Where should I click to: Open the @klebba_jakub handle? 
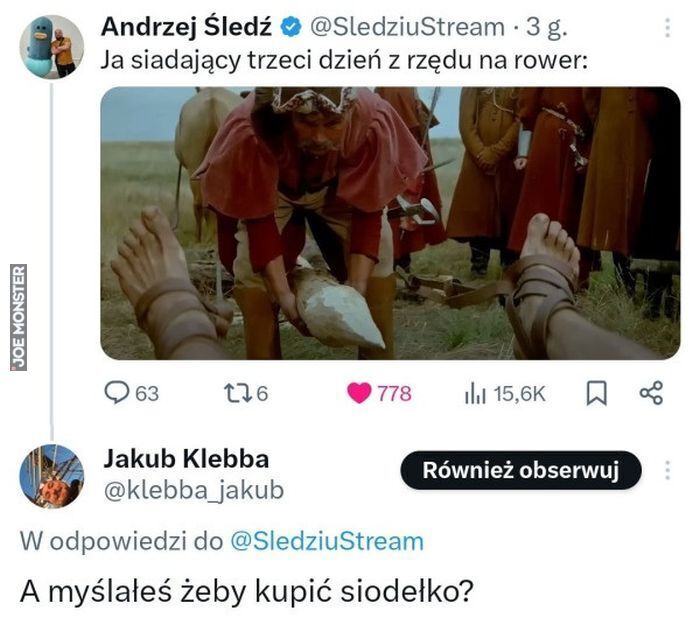point(193,489)
